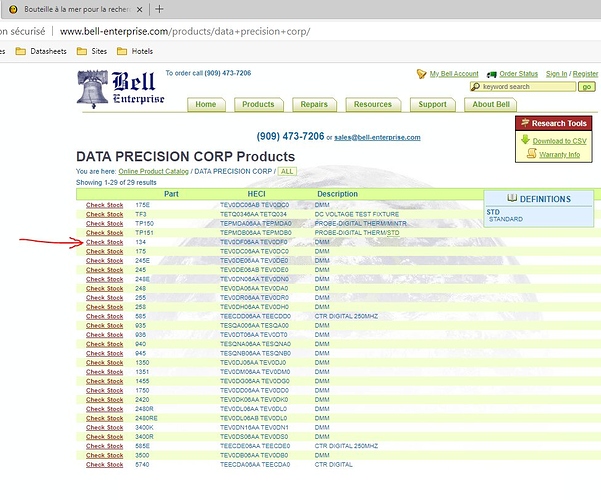Click the keyword search magnifier icon

point(475,87)
